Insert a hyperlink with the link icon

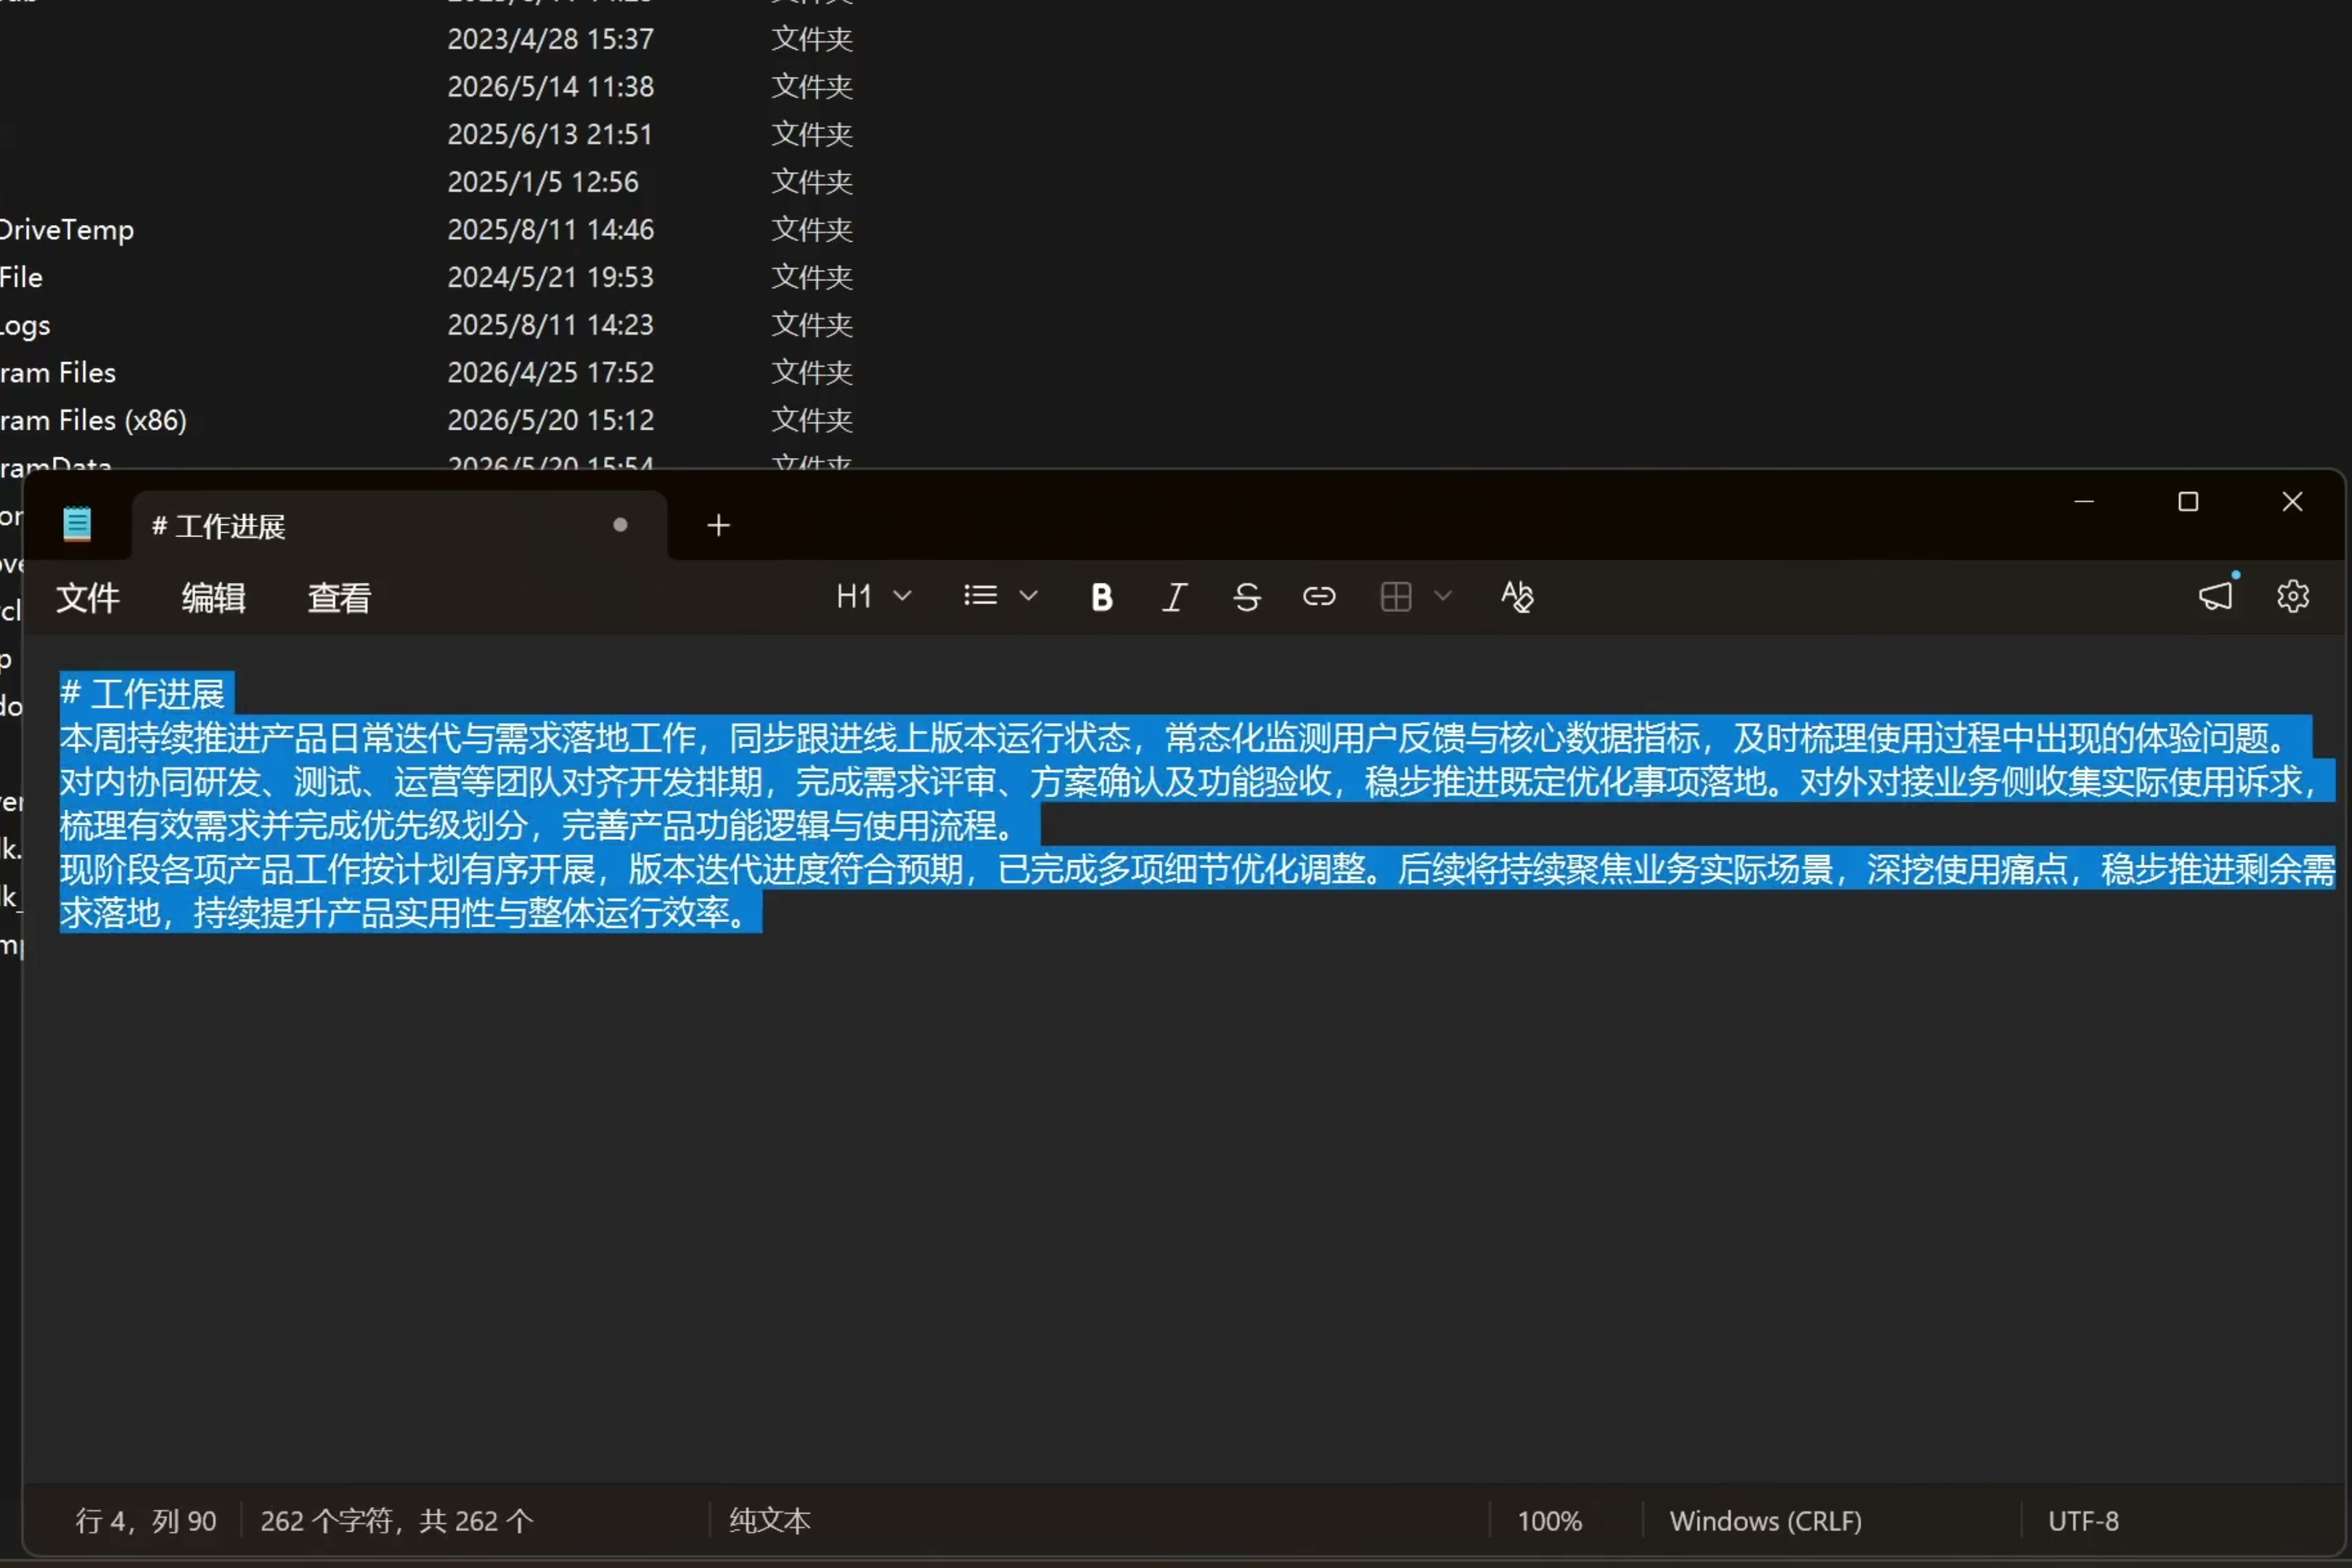coord(1319,597)
